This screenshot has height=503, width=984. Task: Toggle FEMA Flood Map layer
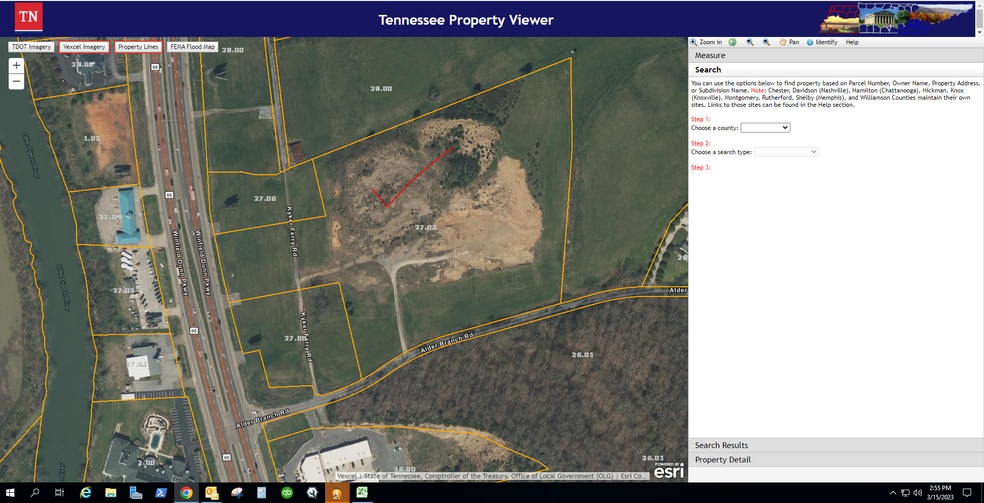(193, 46)
